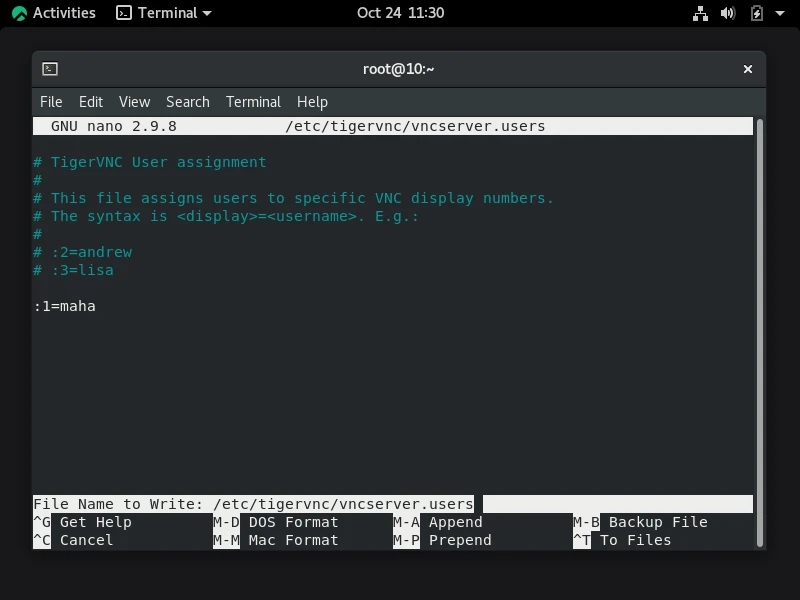This screenshot has height=600, width=800.
Task: Open the View menu
Action: coord(134,101)
